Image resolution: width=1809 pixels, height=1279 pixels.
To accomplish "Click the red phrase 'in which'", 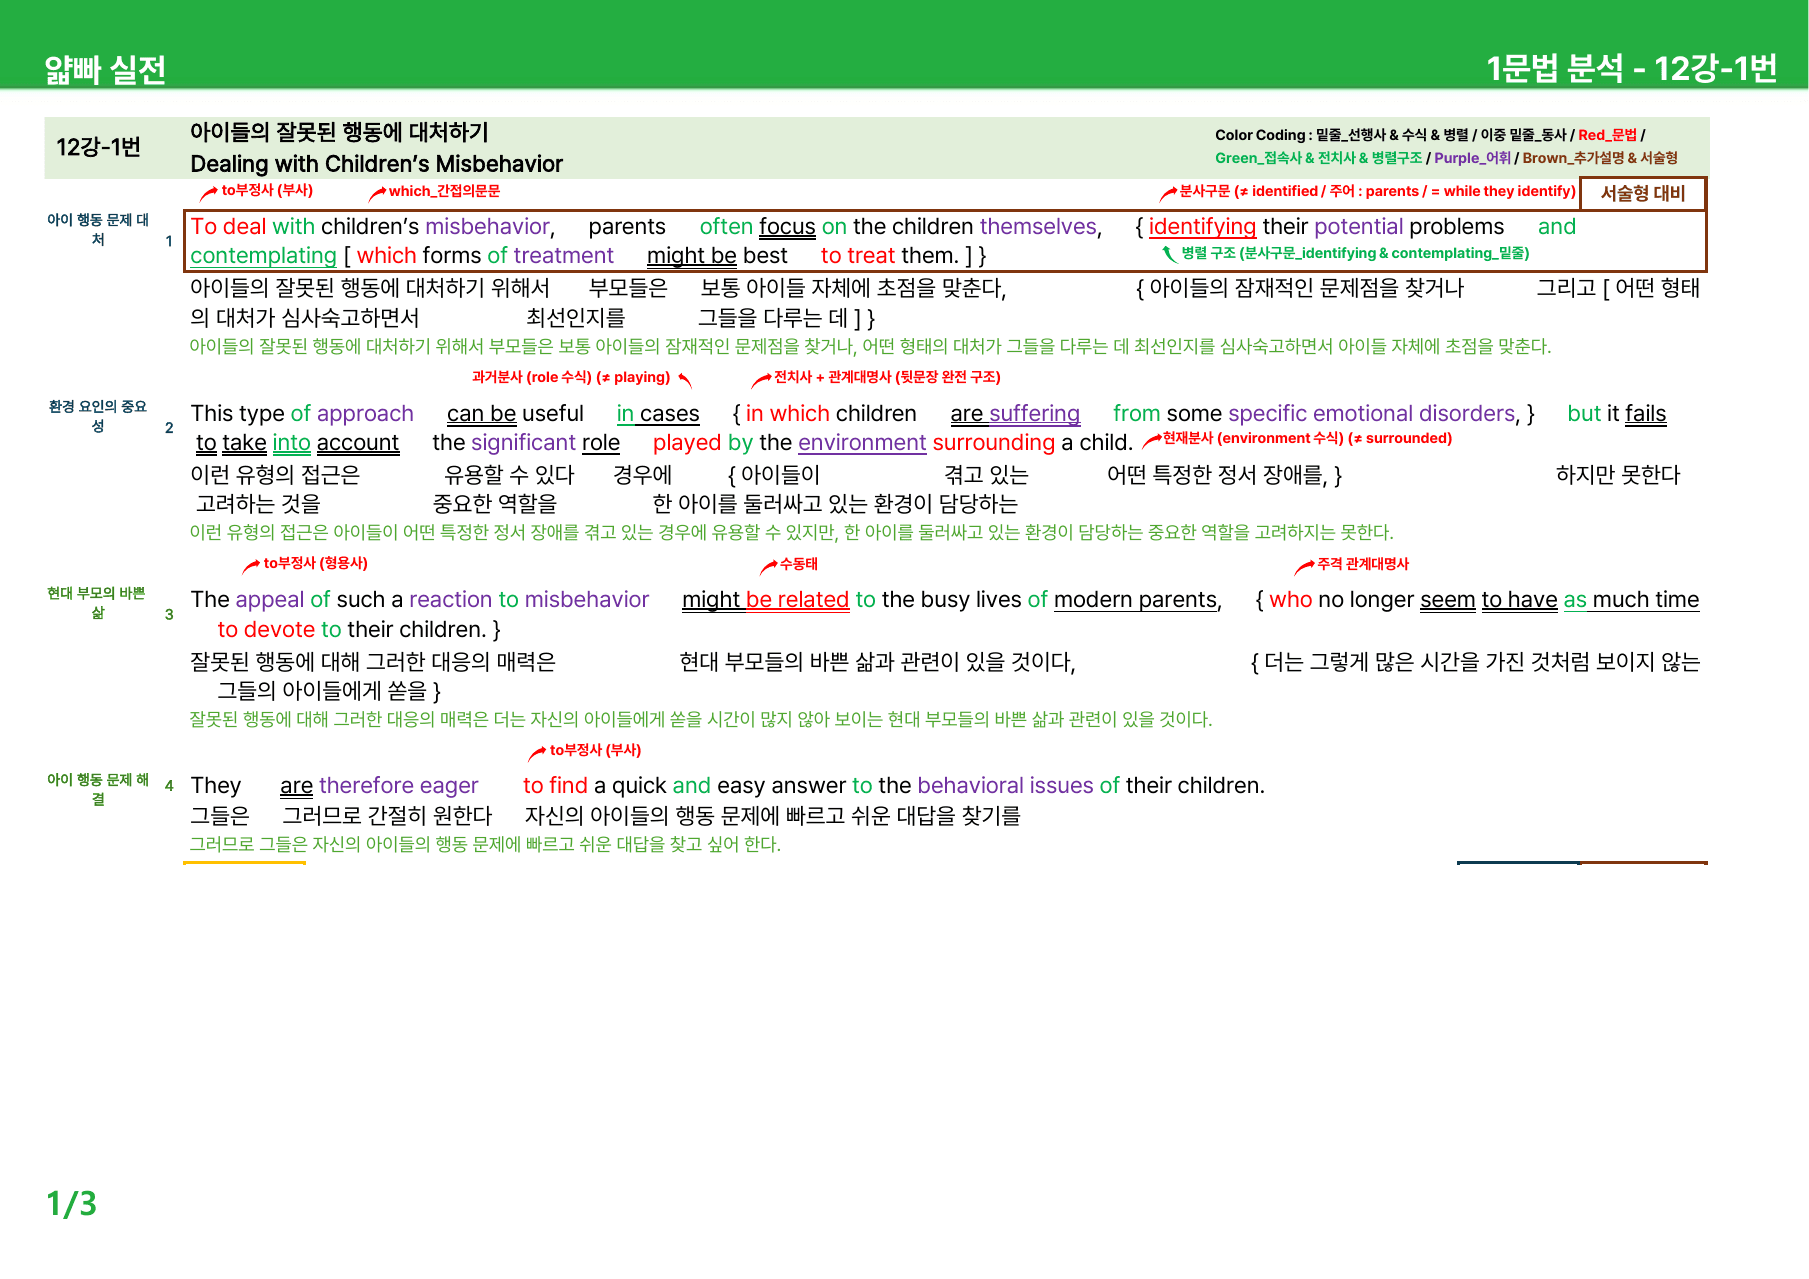I will [x=788, y=414].
